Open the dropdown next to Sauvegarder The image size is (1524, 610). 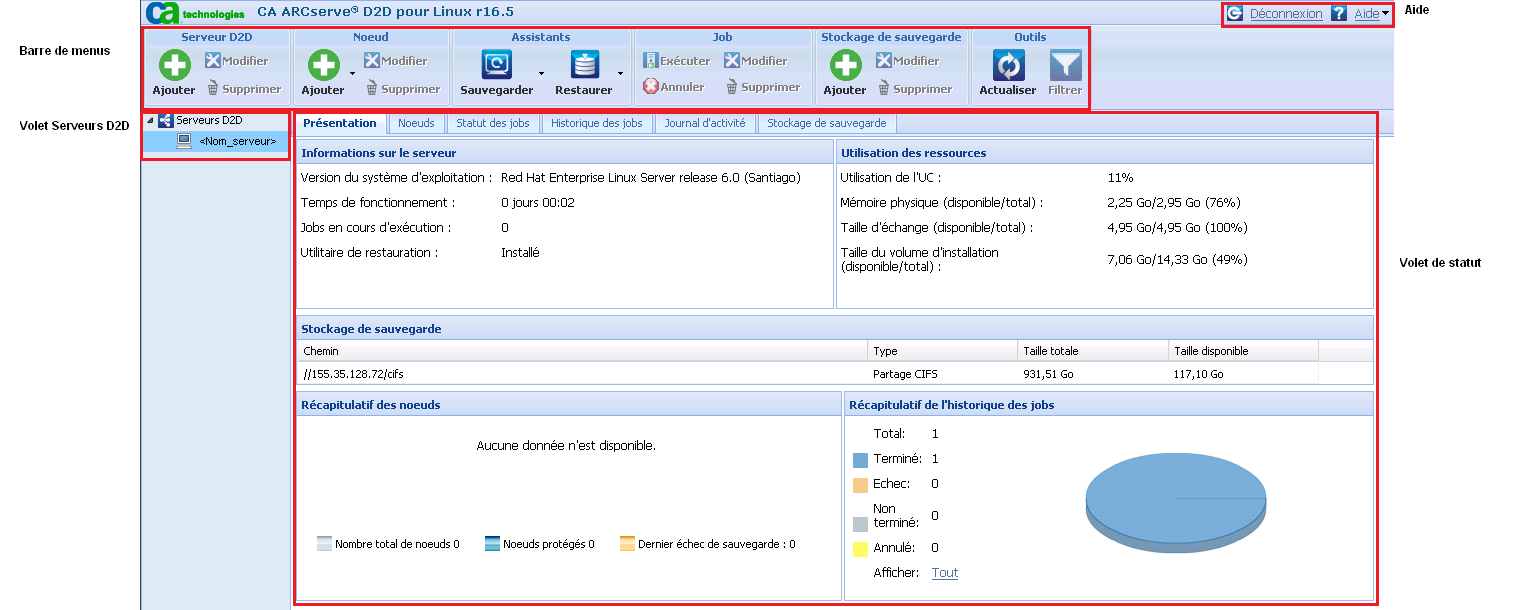pyautogui.click(x=539, y=75)
